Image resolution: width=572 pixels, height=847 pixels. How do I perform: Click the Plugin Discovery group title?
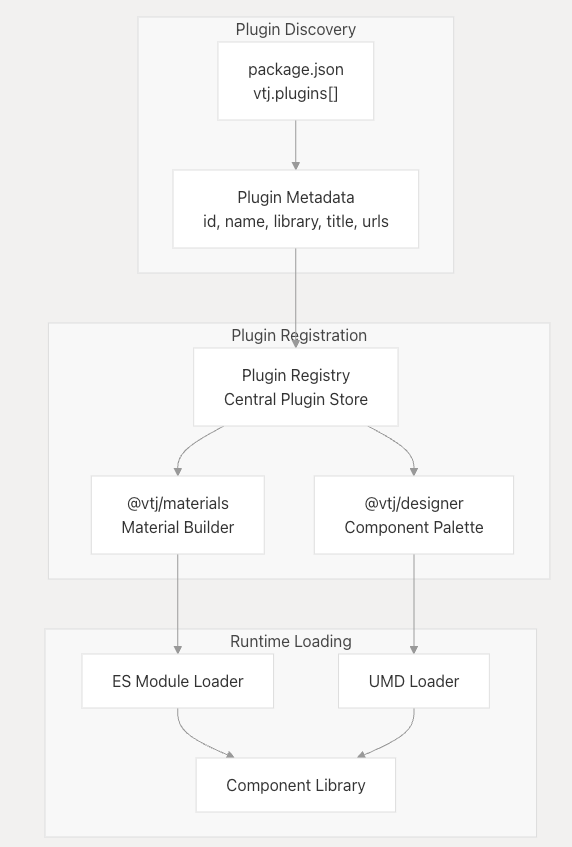tap(295, 29)
